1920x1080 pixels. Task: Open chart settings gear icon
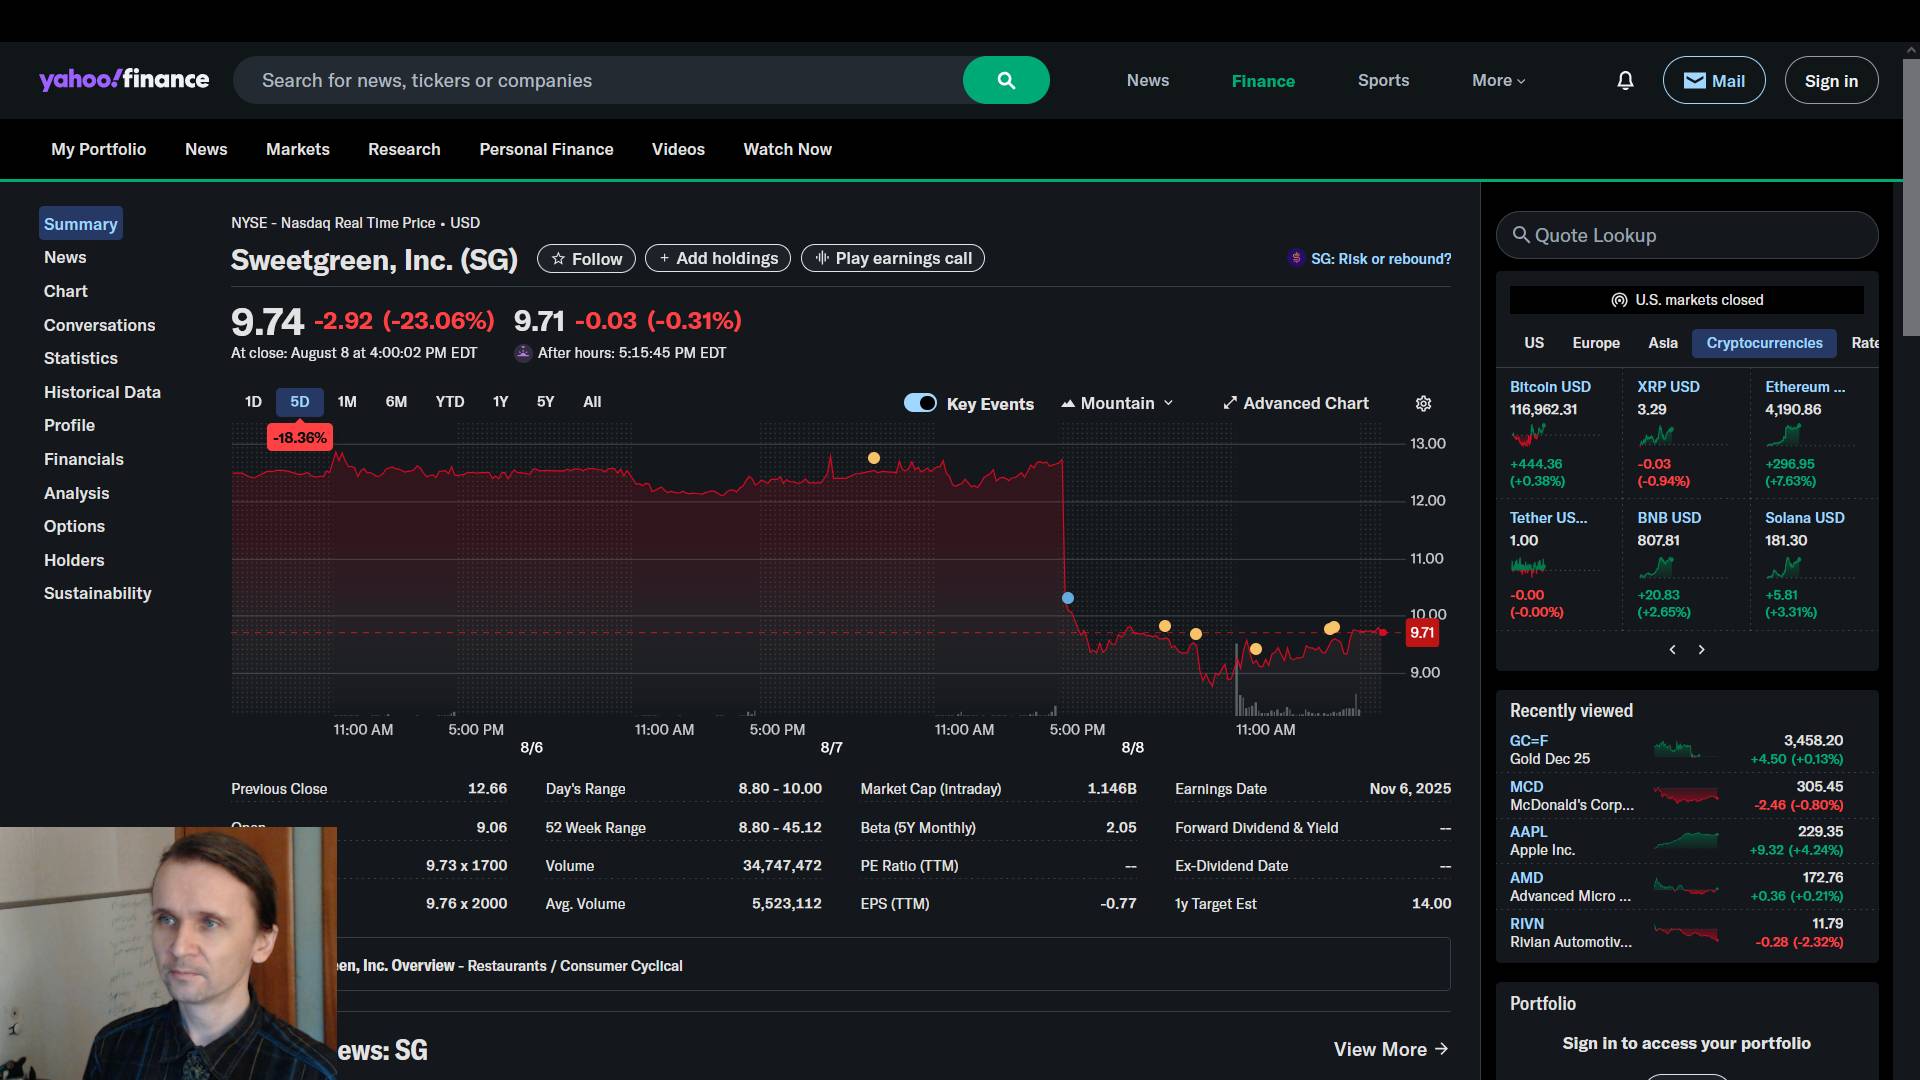1423,403
